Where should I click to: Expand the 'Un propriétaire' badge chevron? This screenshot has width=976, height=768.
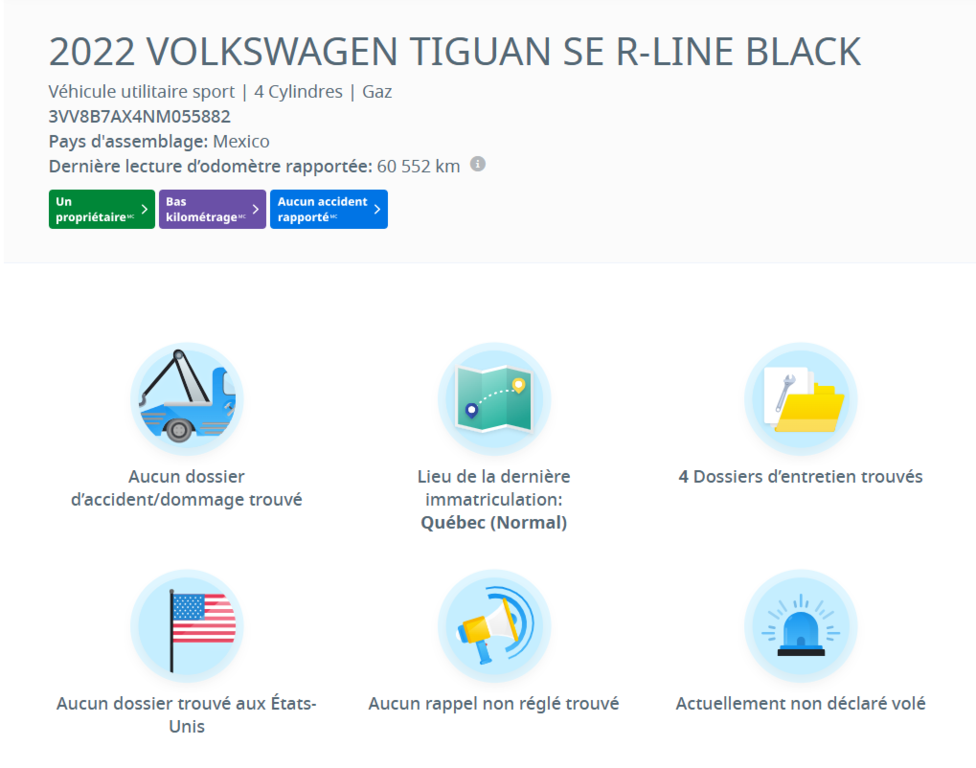tap(146, 209)
